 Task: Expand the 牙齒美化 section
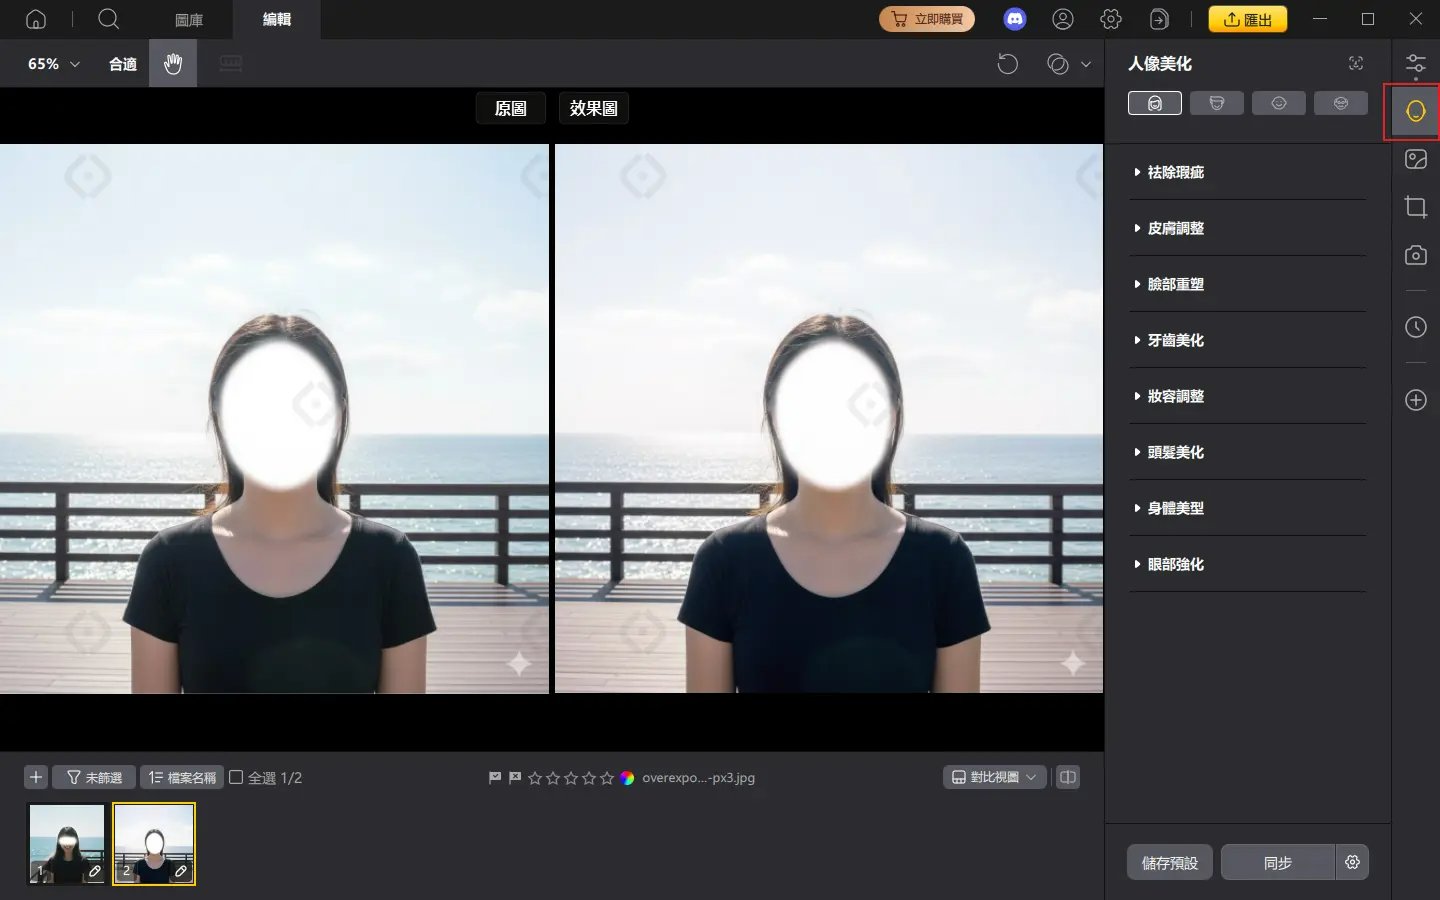(1176, 340)
